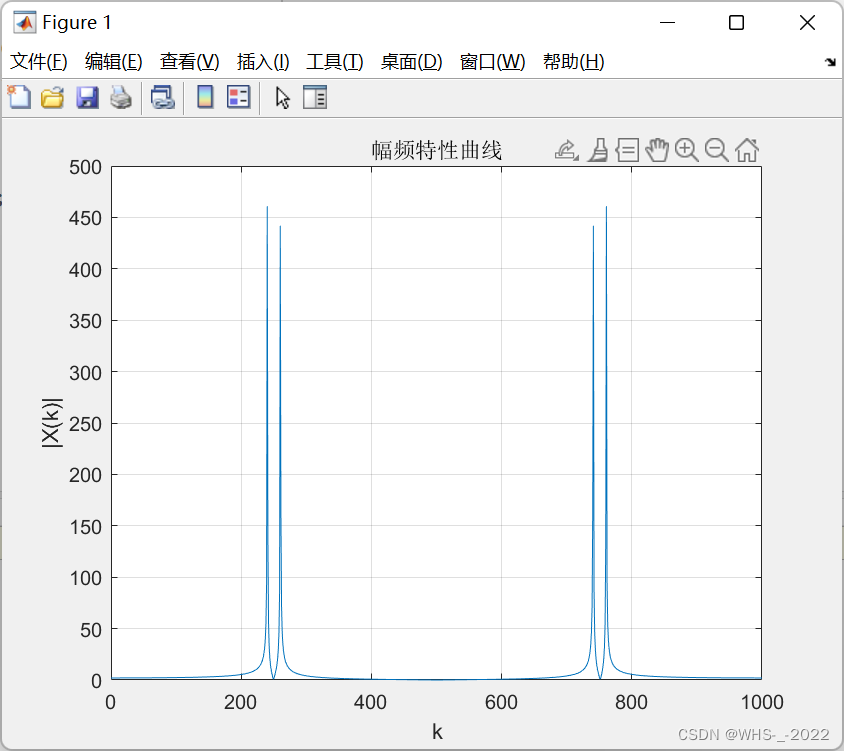Minimize the Figure 1 window
Viewport: 844px width, 751px height.
[x=667, y=23]
